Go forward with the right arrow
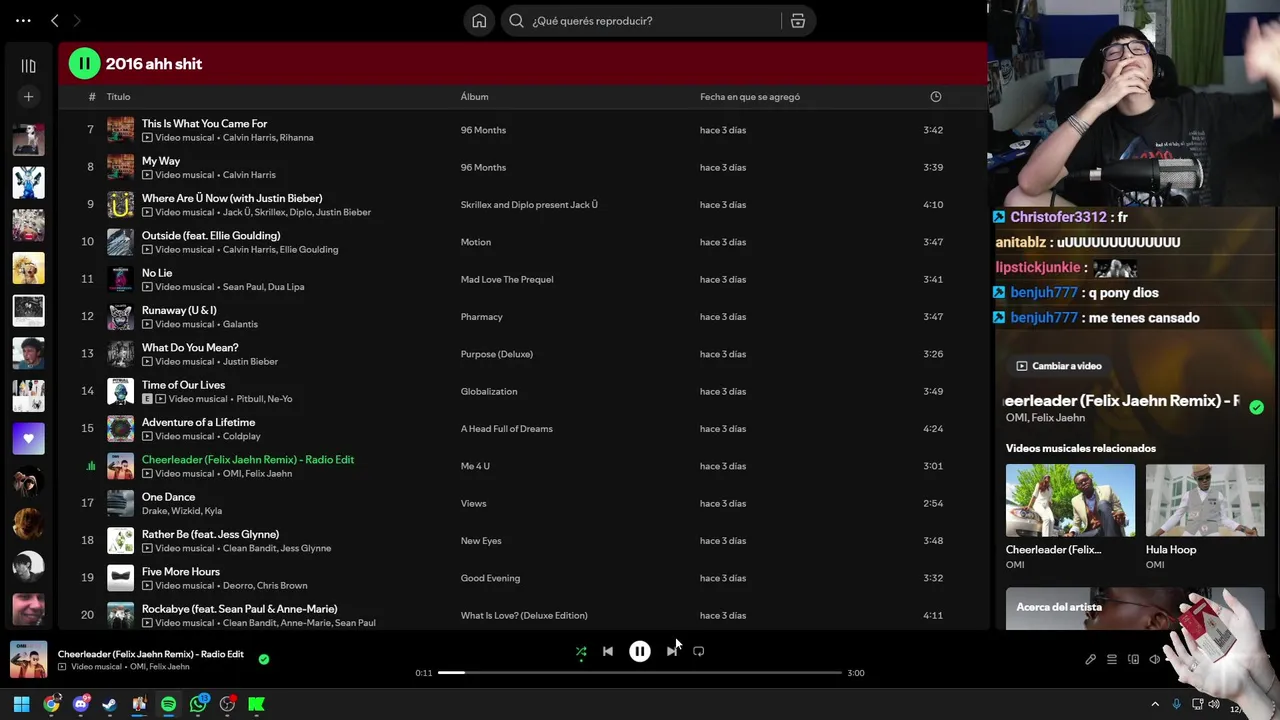 tap(77, 20)
